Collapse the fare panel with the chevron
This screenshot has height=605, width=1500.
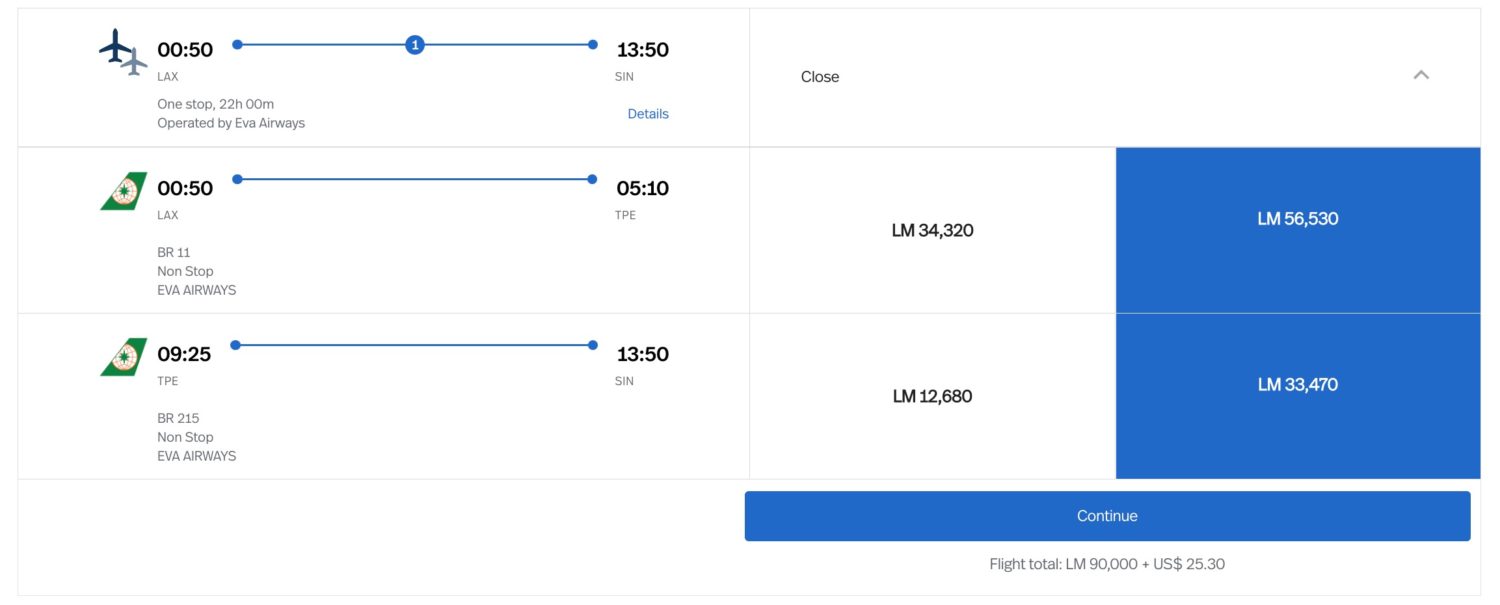(1421, 75)
